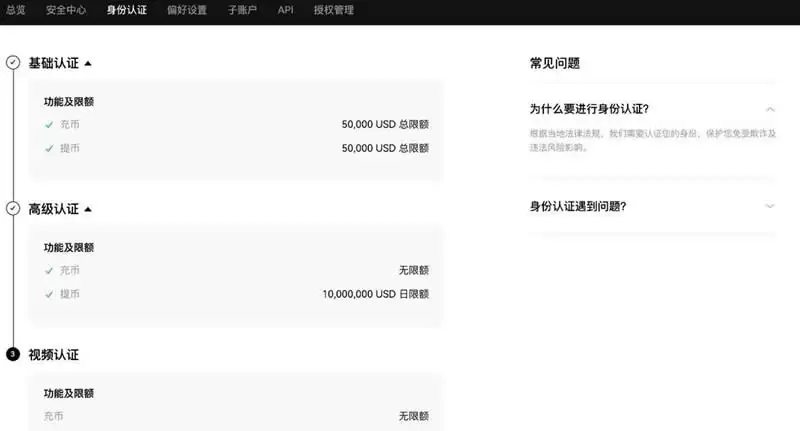Image resolution: width=800 pixels, height=431 pixels.
Task: Select the 身份认证 tab
Action: (x=126, y=10)
